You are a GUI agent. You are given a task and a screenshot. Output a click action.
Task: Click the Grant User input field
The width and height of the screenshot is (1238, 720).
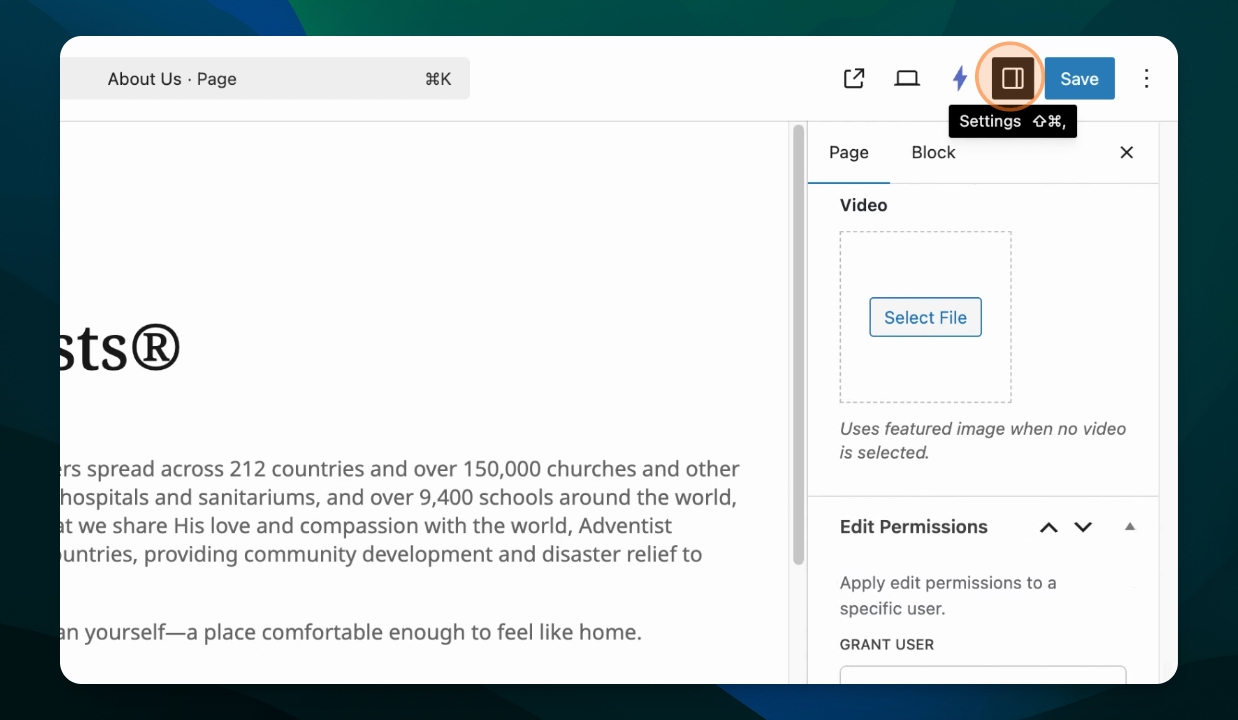click(982, 675)
